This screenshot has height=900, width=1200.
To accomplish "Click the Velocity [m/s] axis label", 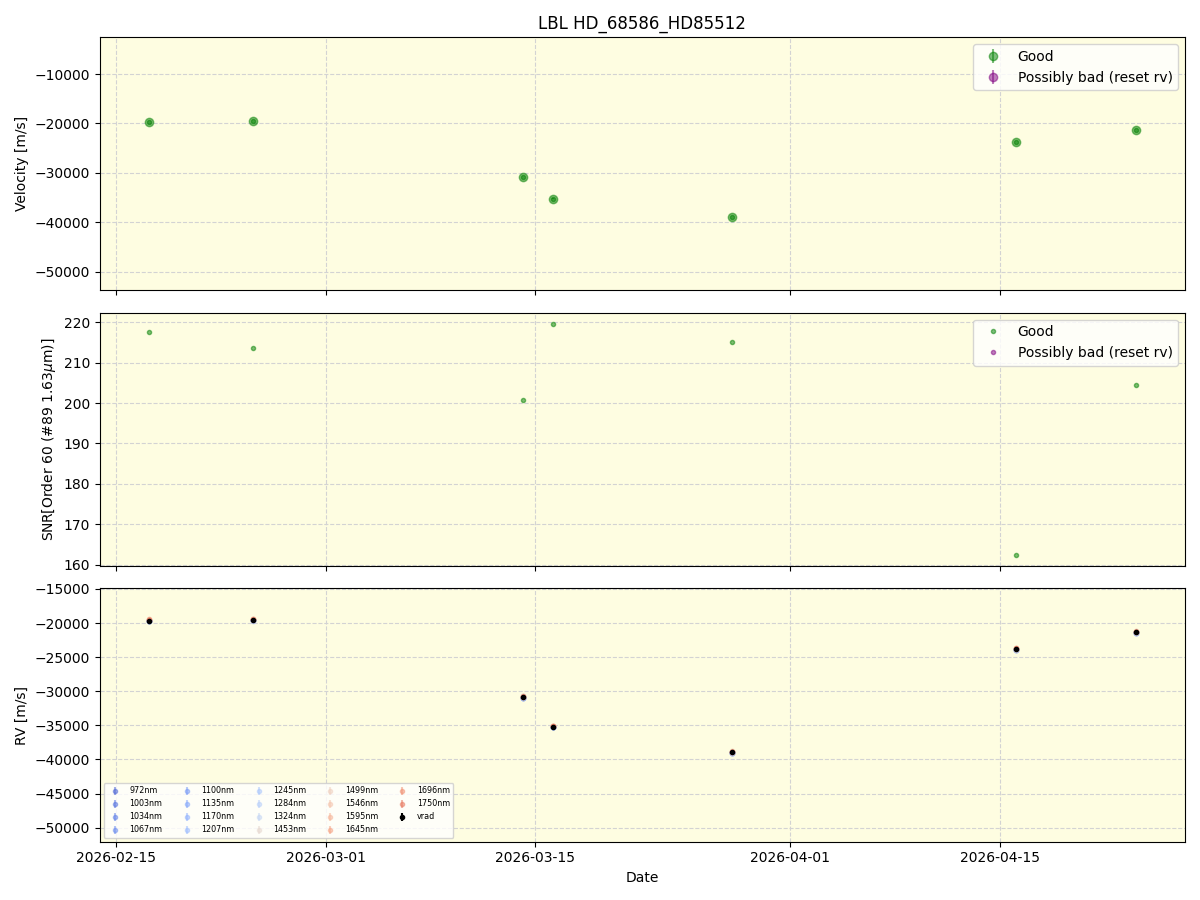I will [x=21, y=164].
